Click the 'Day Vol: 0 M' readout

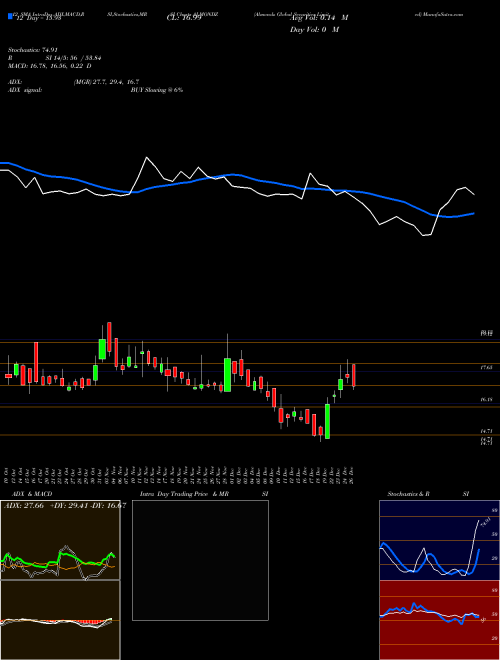pyautogui.click(x=314, y=30)
